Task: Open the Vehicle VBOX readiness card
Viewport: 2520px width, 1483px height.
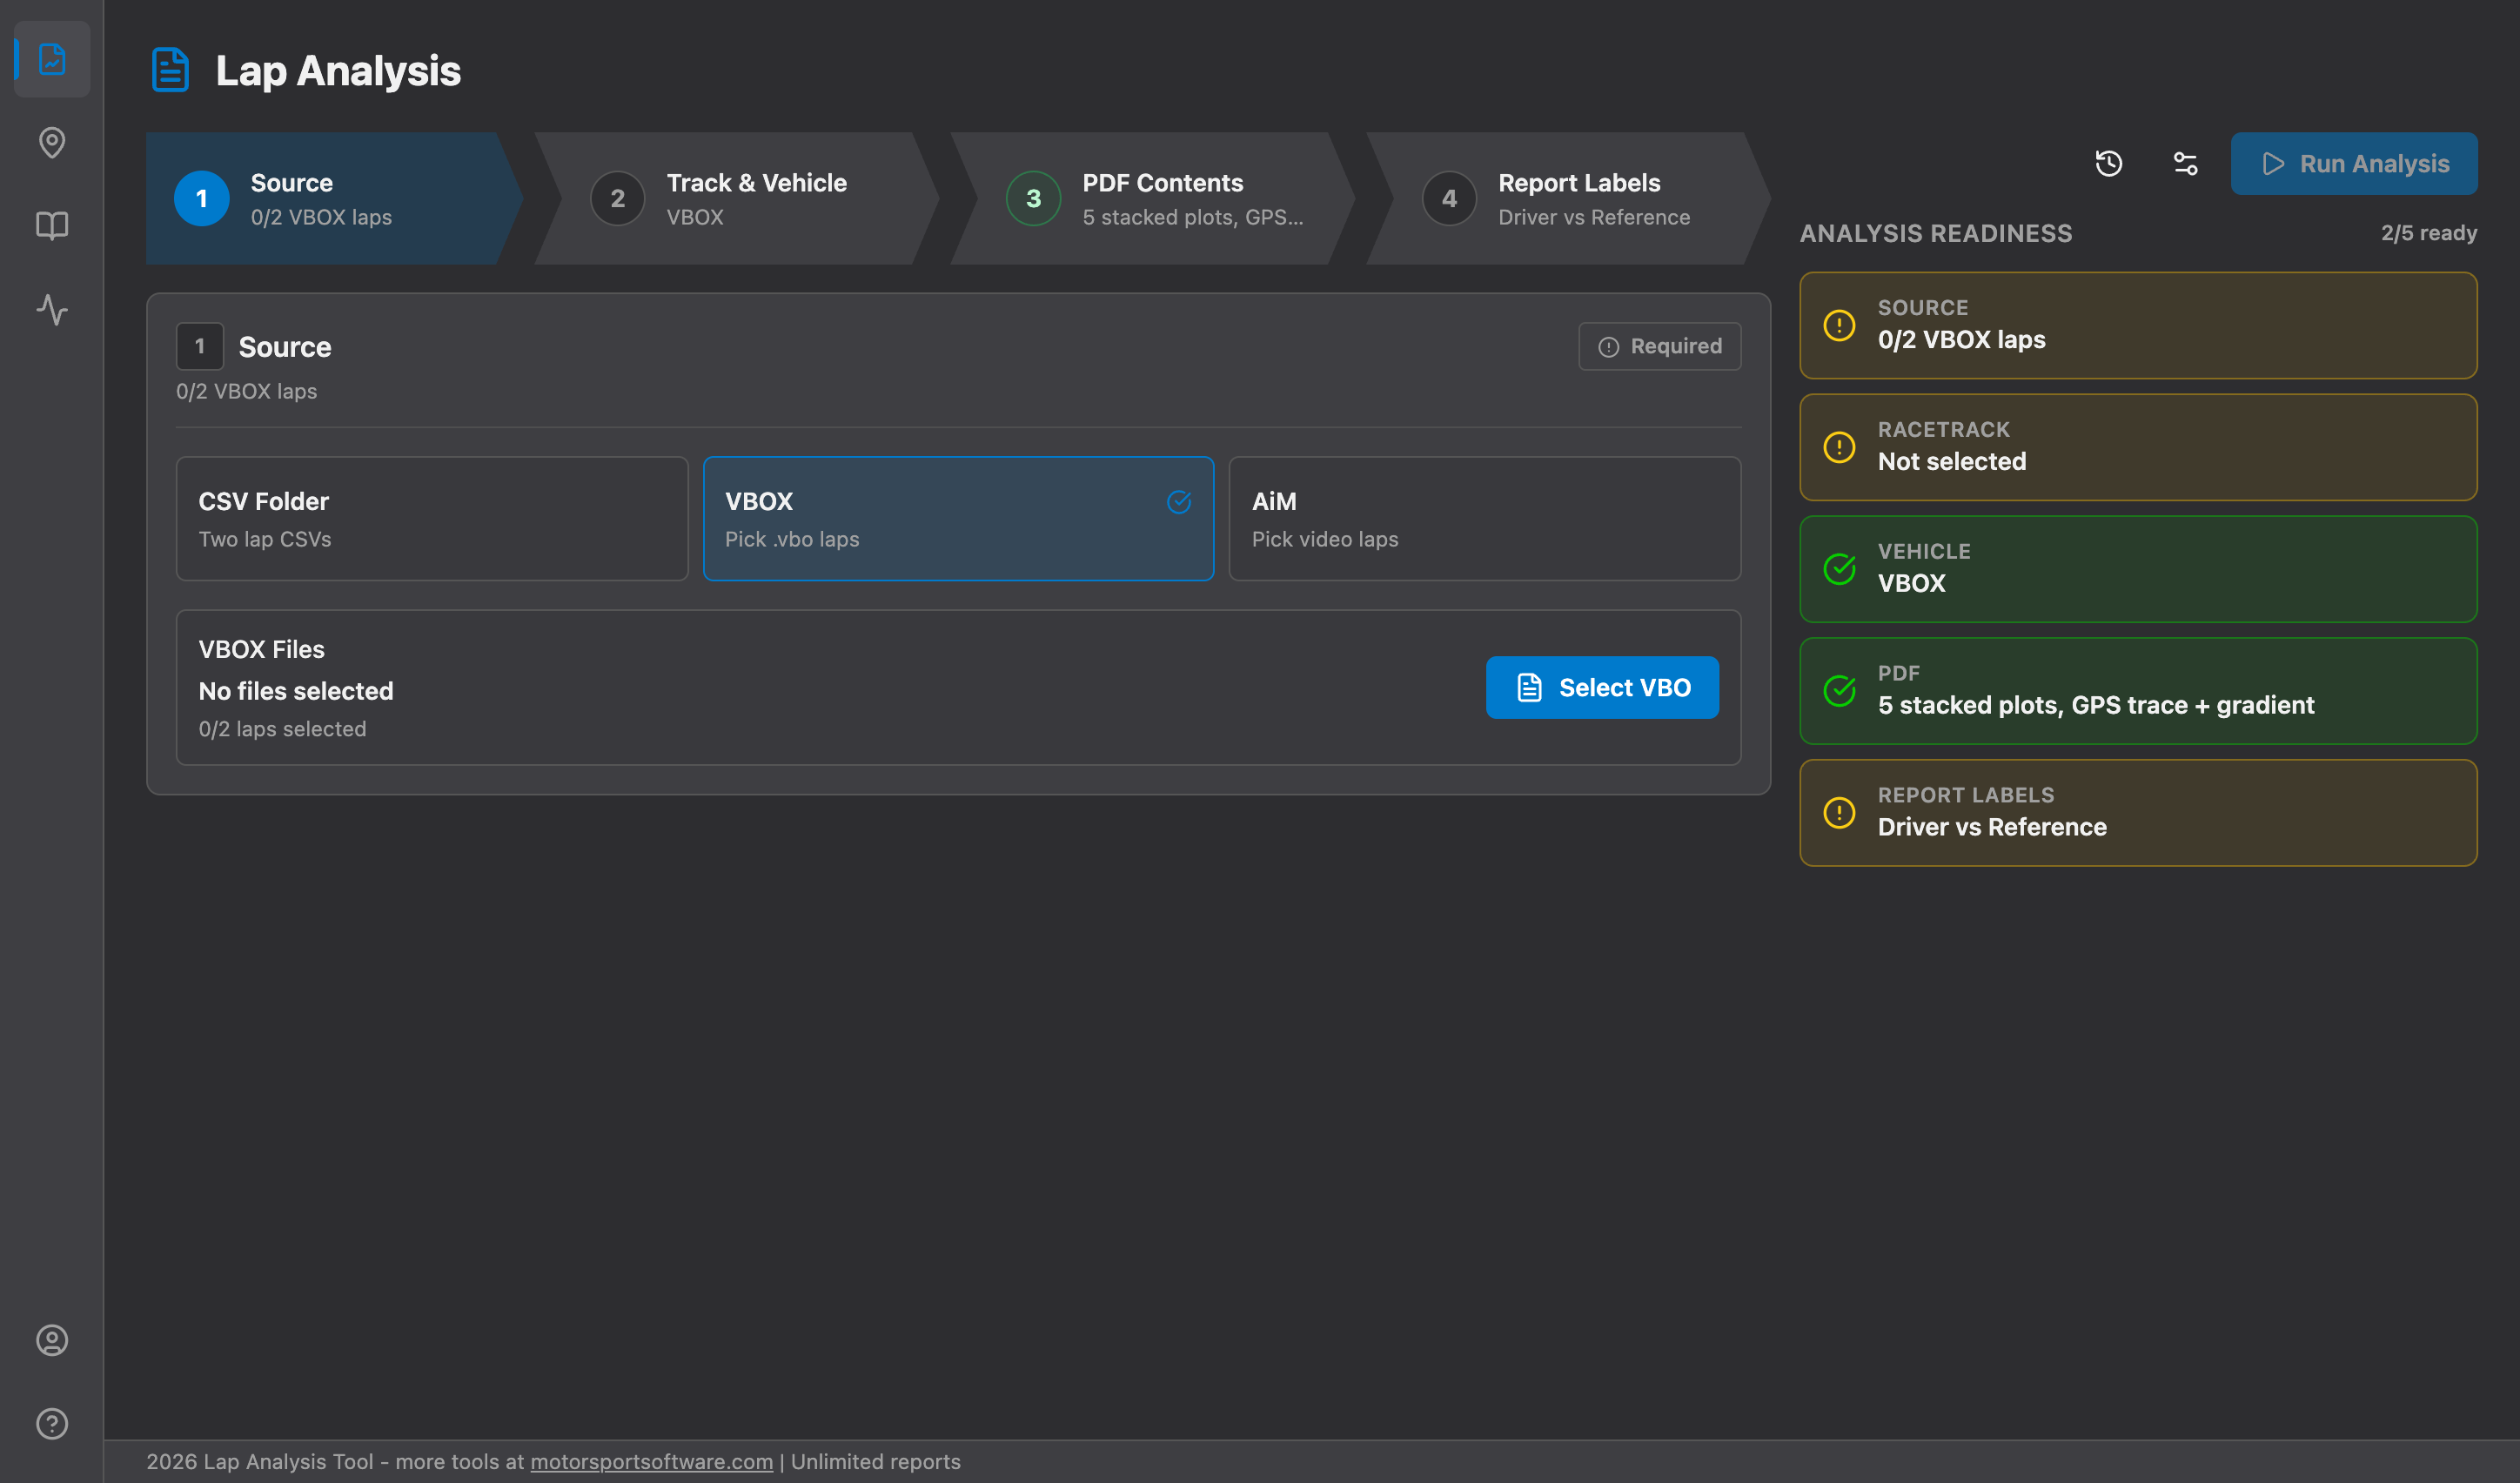Action: (x=2138, y=569)
